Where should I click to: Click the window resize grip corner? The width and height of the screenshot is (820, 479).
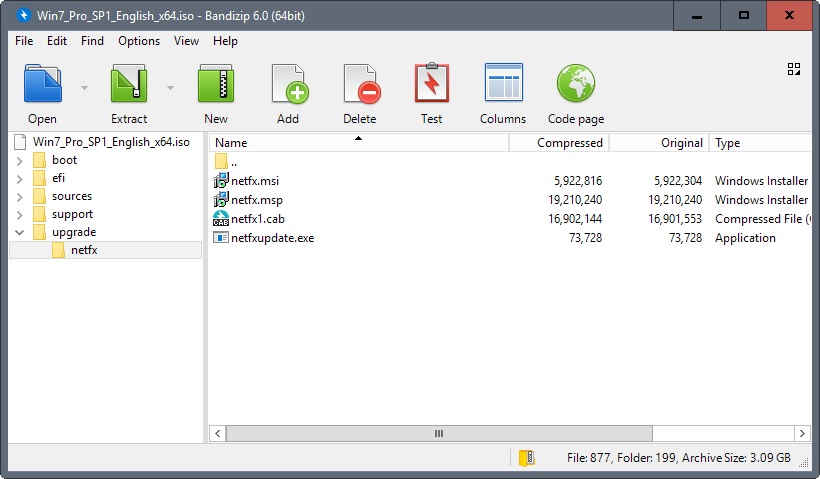805,461
